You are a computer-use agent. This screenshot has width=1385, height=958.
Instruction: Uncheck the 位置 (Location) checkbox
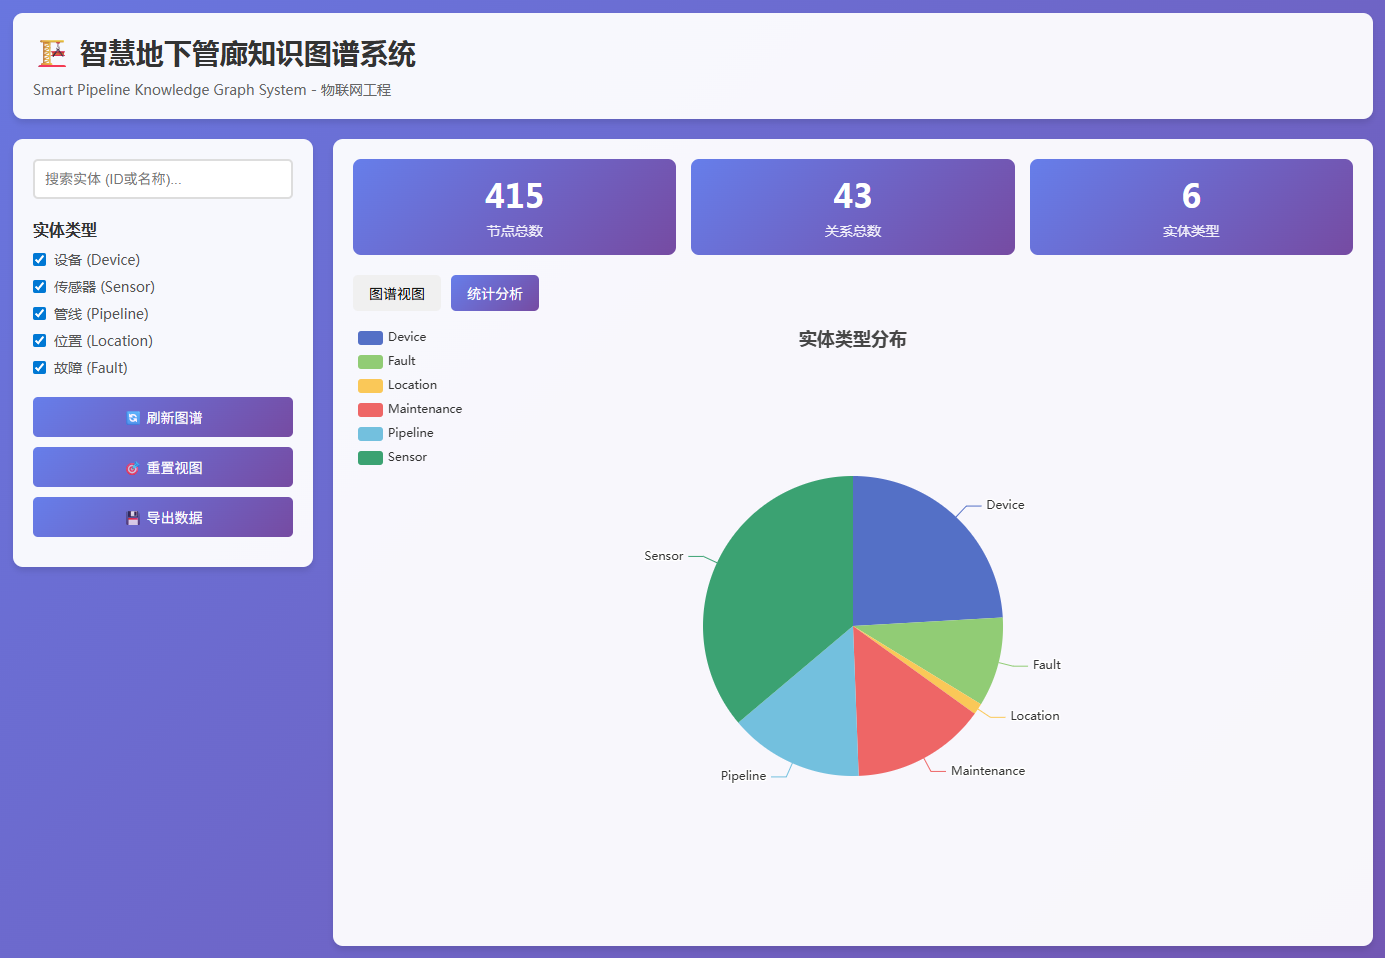40,341
